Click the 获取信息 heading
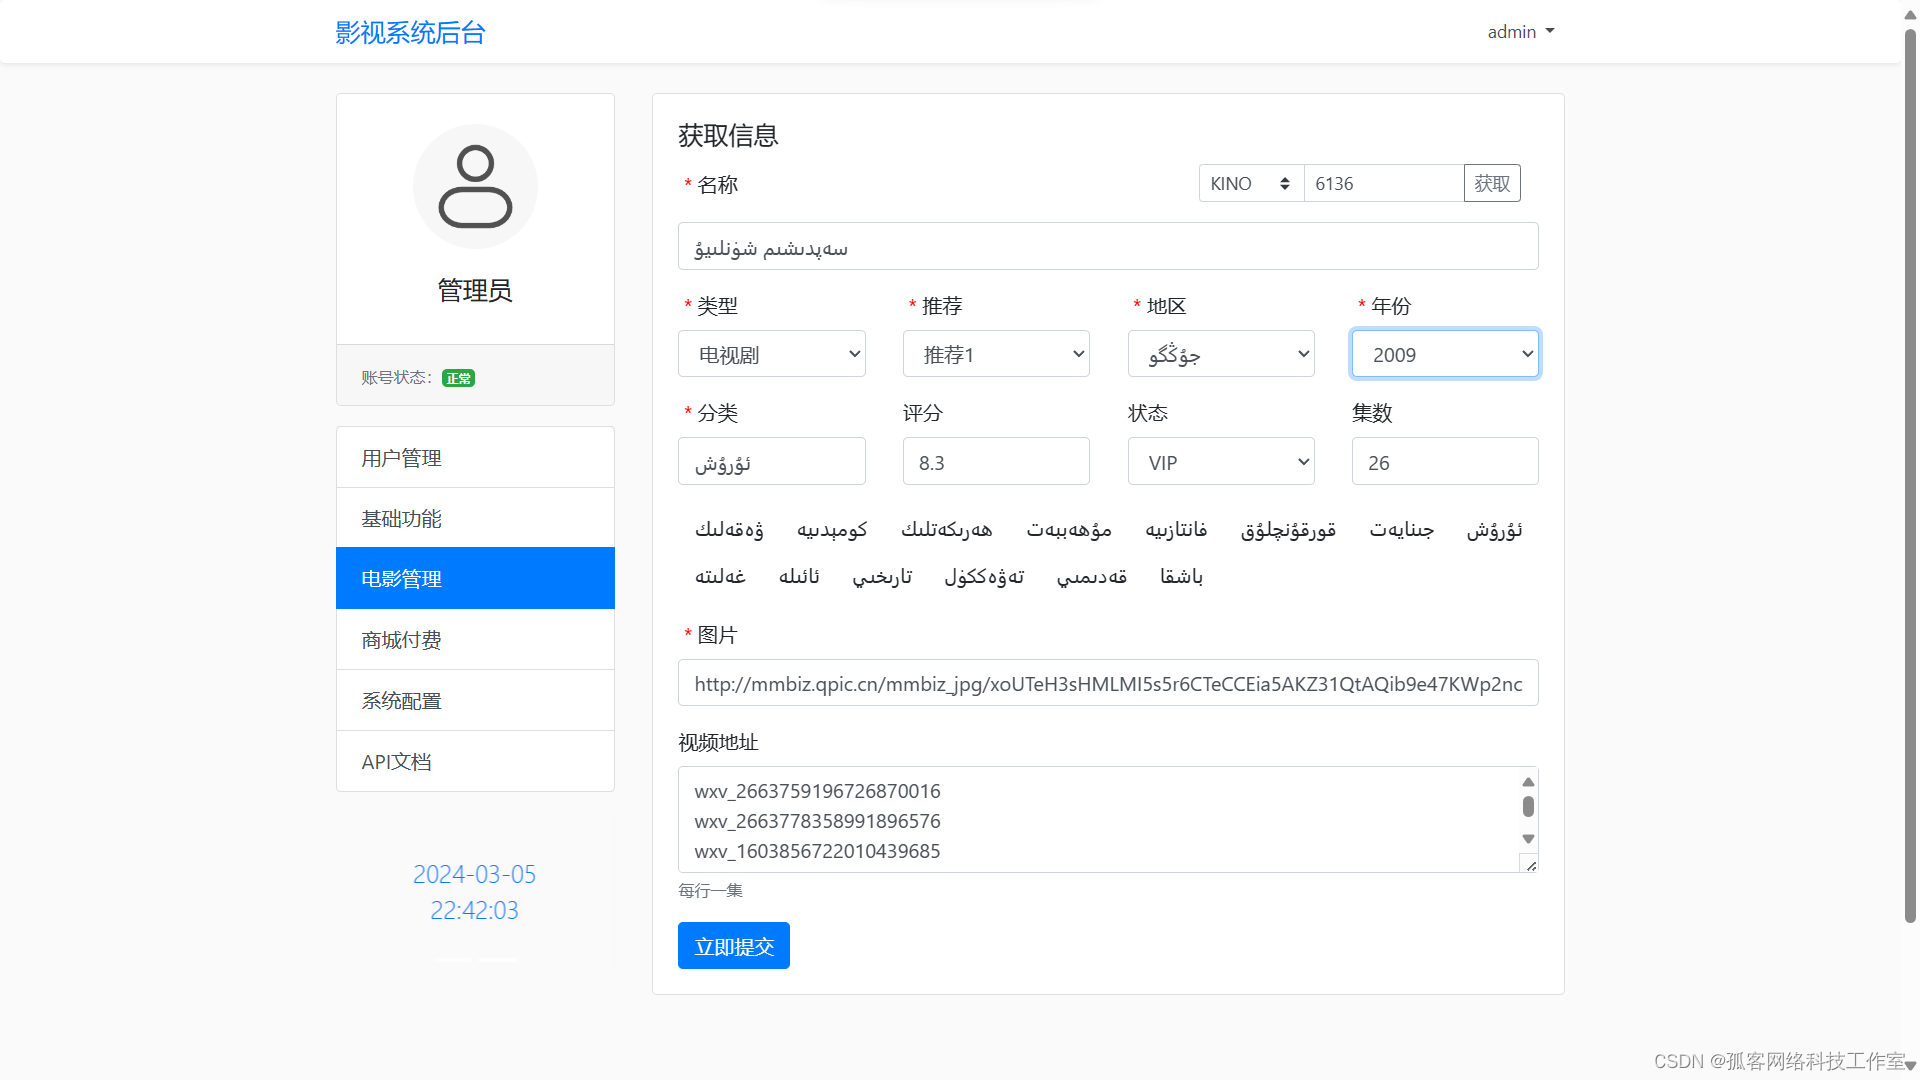 (x=728, y=136)
